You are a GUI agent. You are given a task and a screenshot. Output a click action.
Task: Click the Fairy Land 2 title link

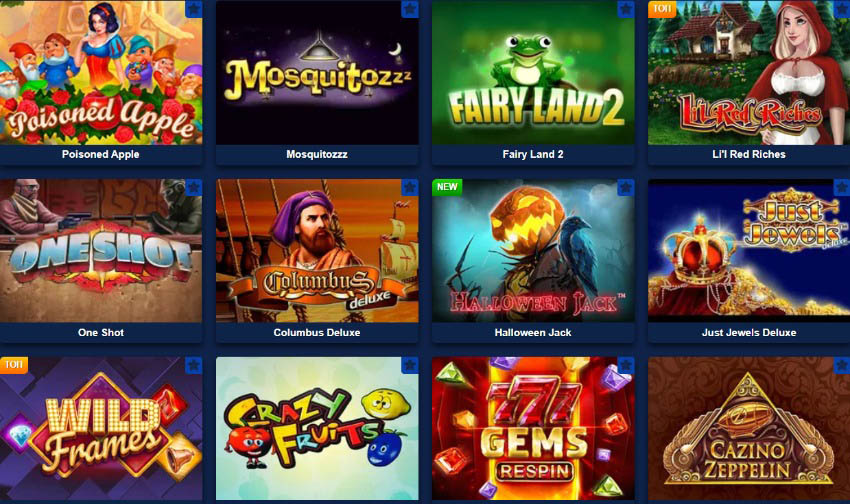[x=533, y=154]
